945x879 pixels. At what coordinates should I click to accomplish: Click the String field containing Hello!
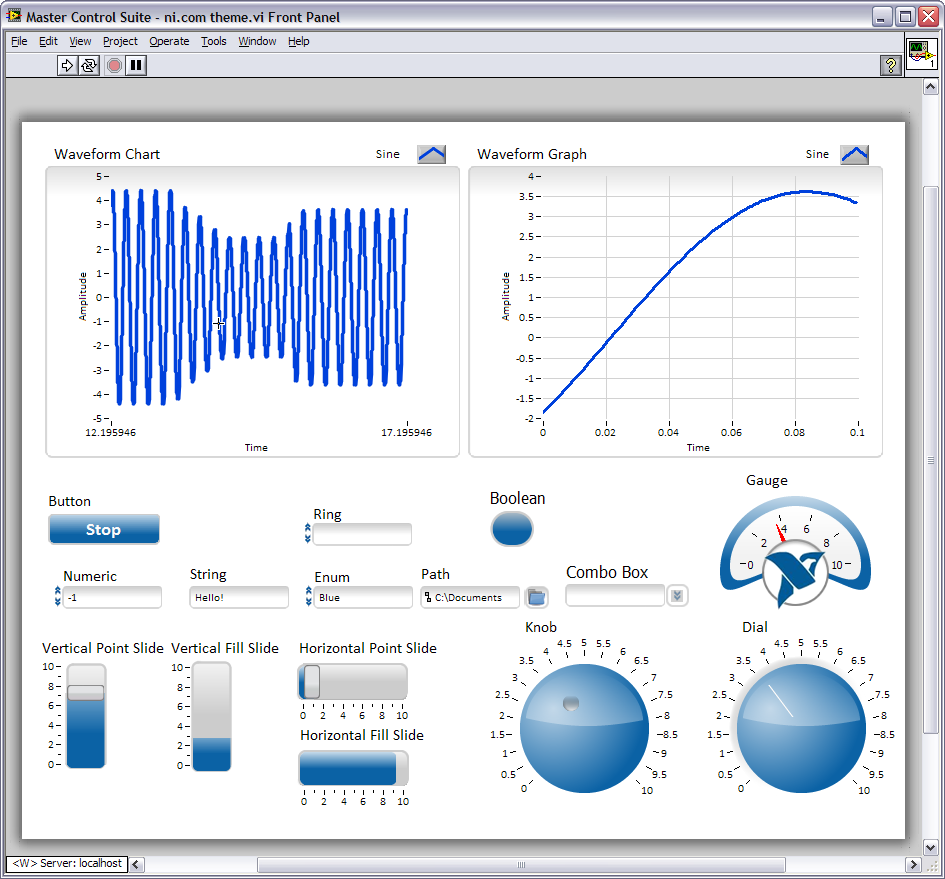239,597
